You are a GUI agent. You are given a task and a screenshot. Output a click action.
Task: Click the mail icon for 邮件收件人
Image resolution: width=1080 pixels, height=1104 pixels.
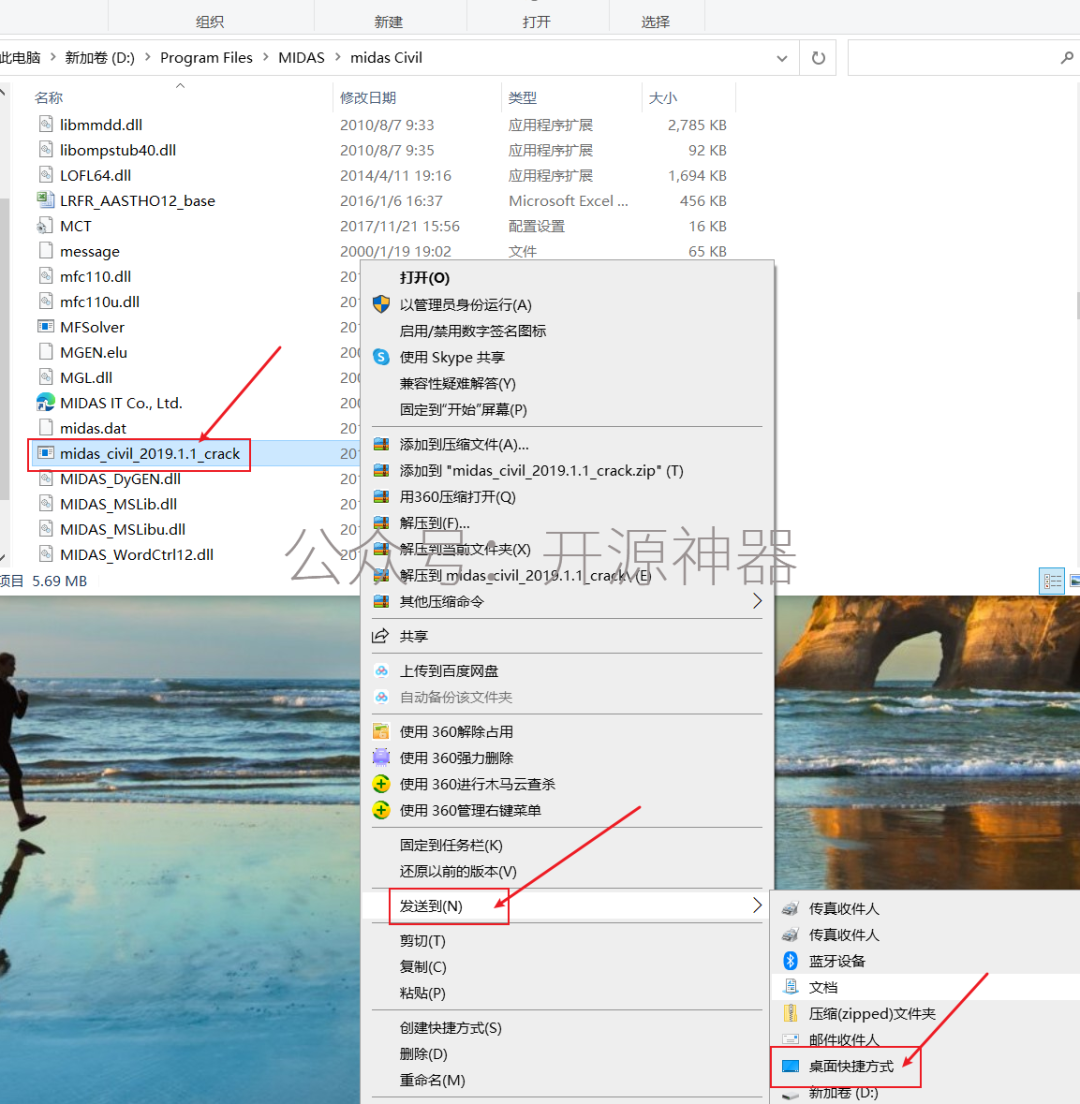[x=791, y=1040]
